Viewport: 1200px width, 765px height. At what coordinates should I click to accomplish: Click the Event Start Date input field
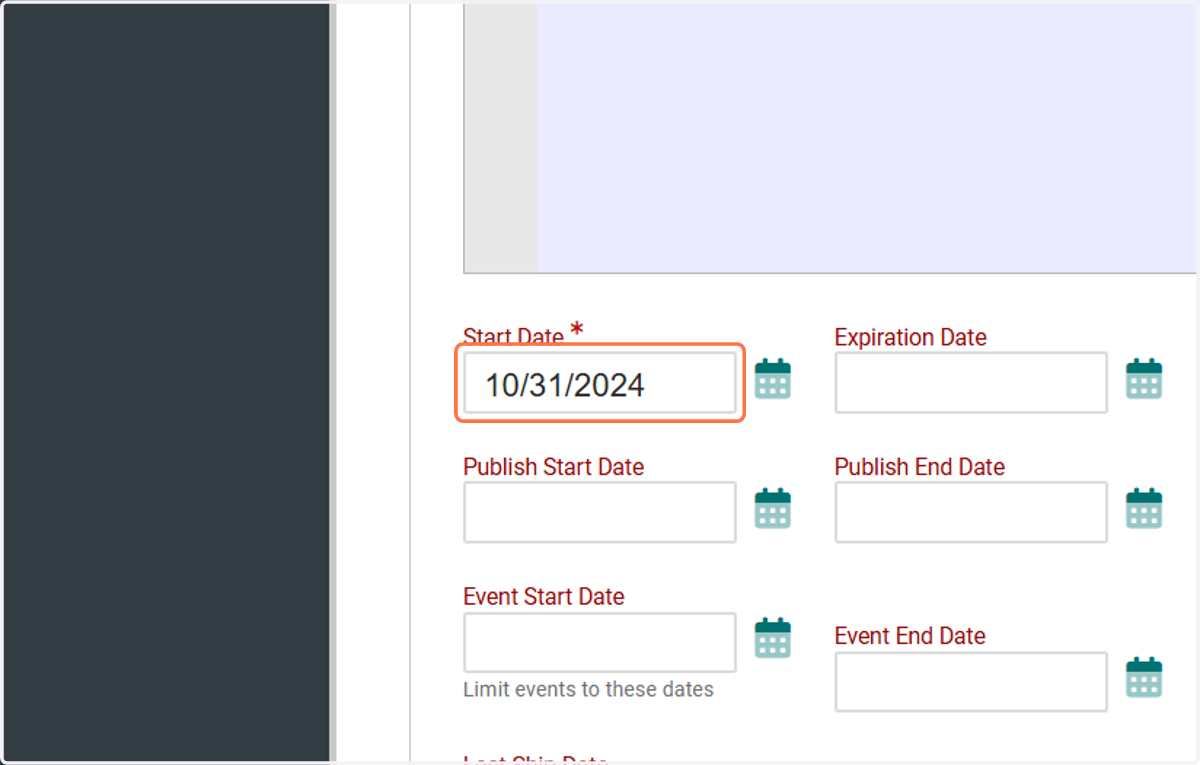(600, 642)
